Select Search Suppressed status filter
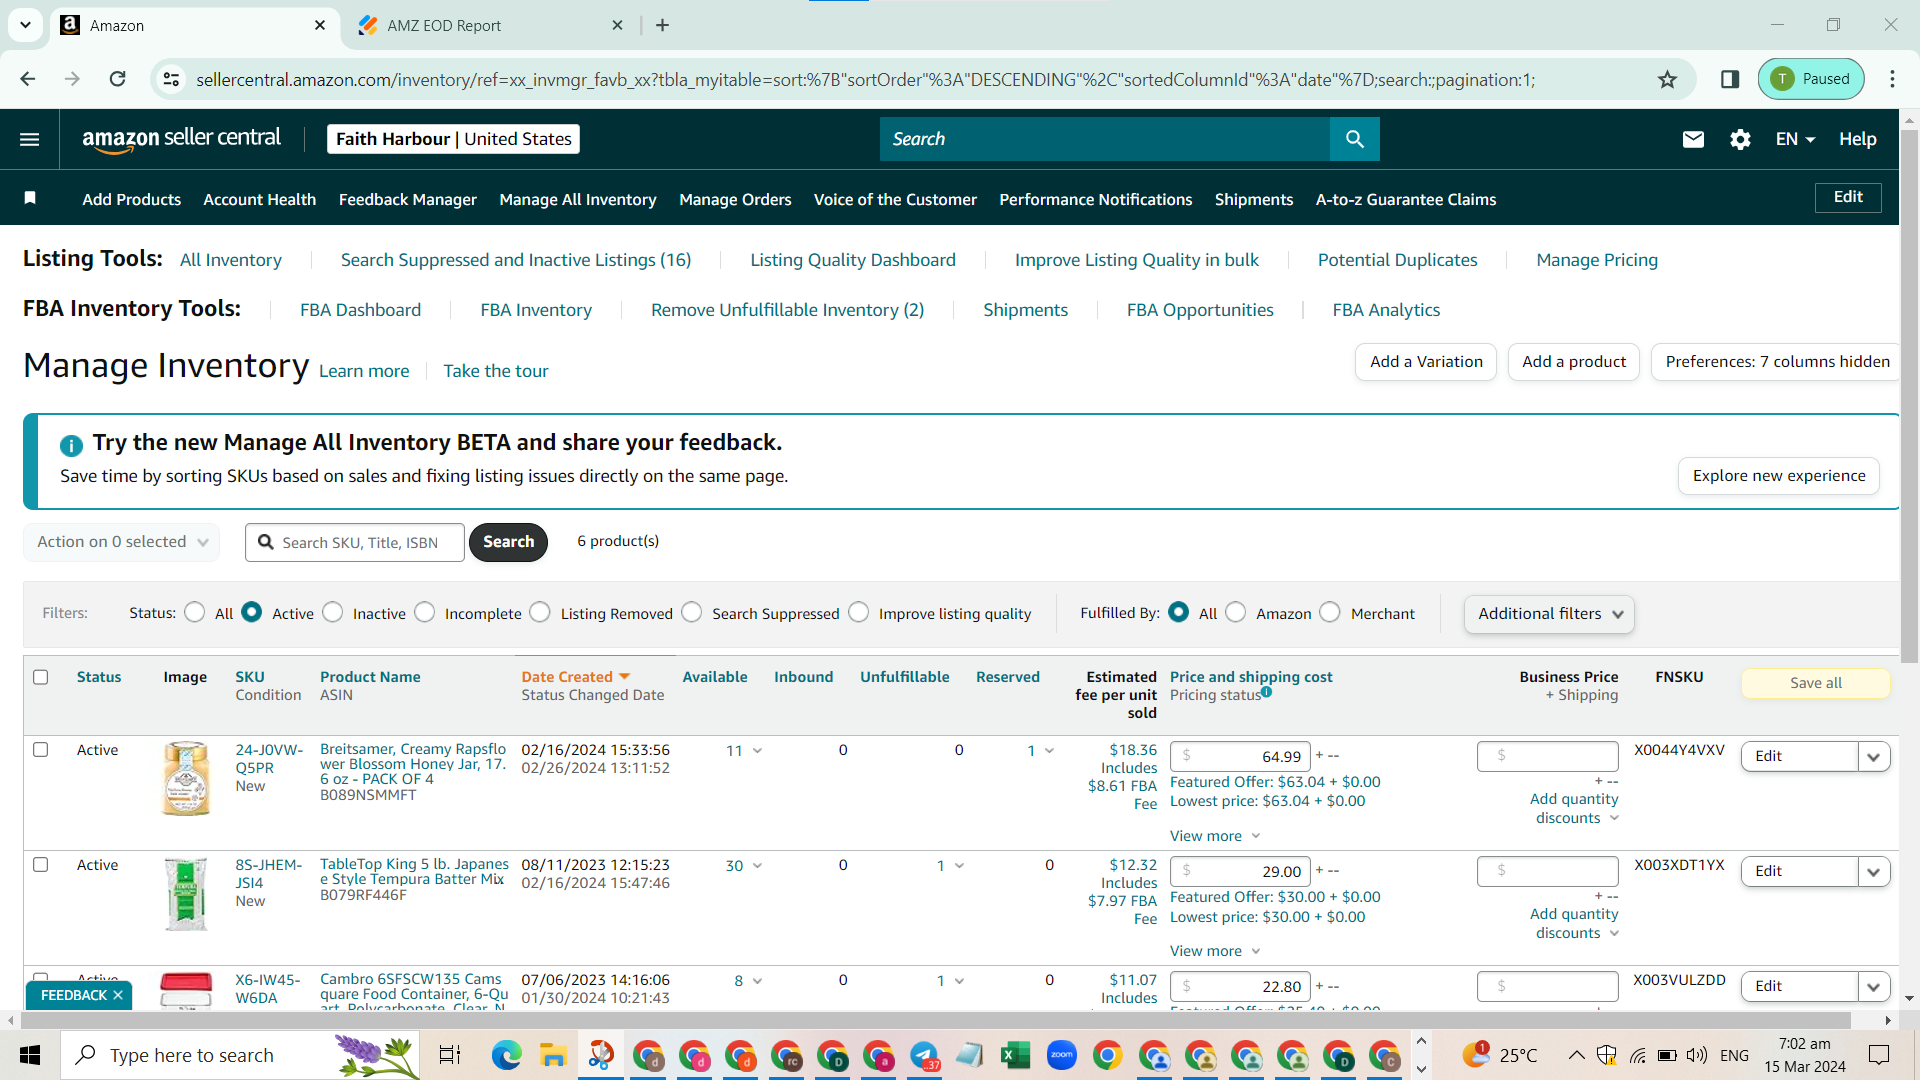 pos(692,612)
